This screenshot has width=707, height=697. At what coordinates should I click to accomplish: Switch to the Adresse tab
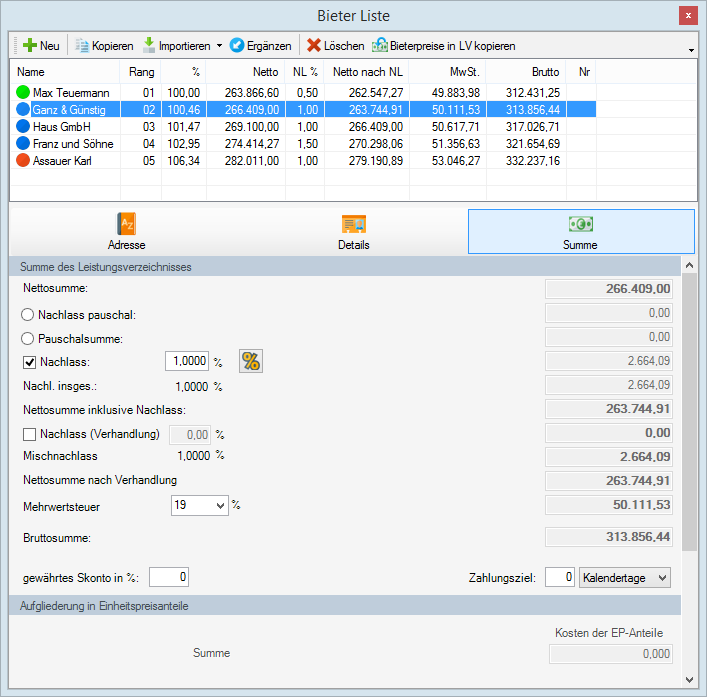click(x=126, y=232)
